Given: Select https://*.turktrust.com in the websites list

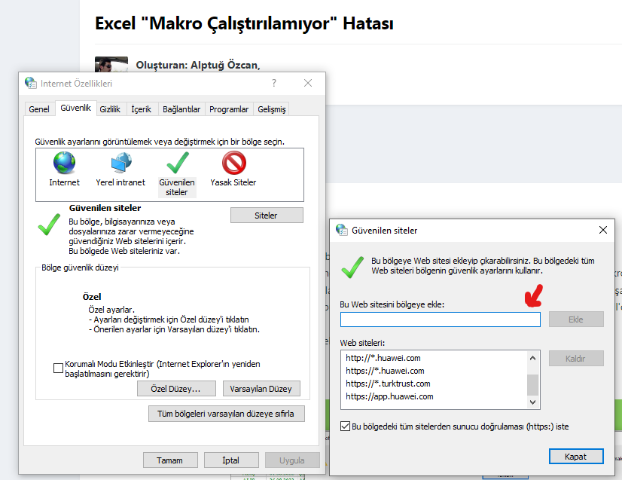Looking at the screenshot, I should [x=388, y=384].
